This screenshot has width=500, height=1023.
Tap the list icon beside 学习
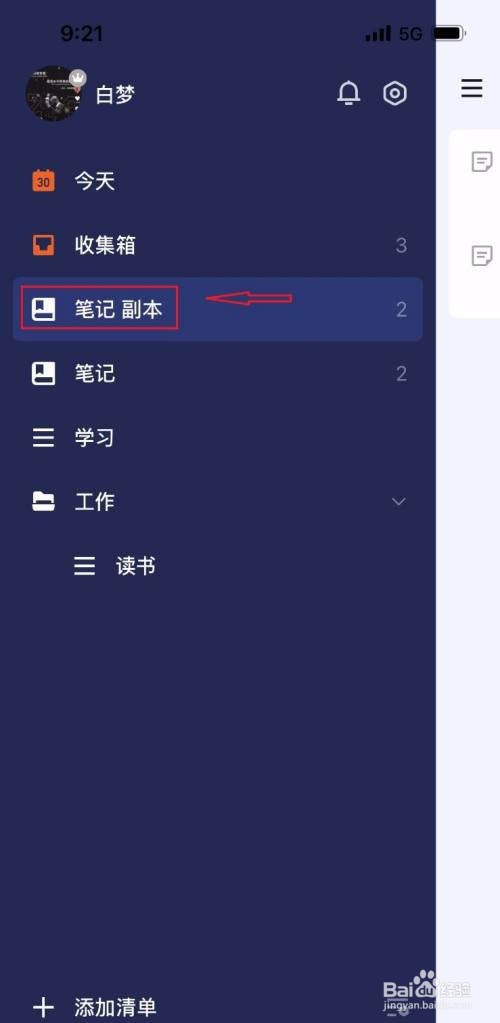click(44, 438)
